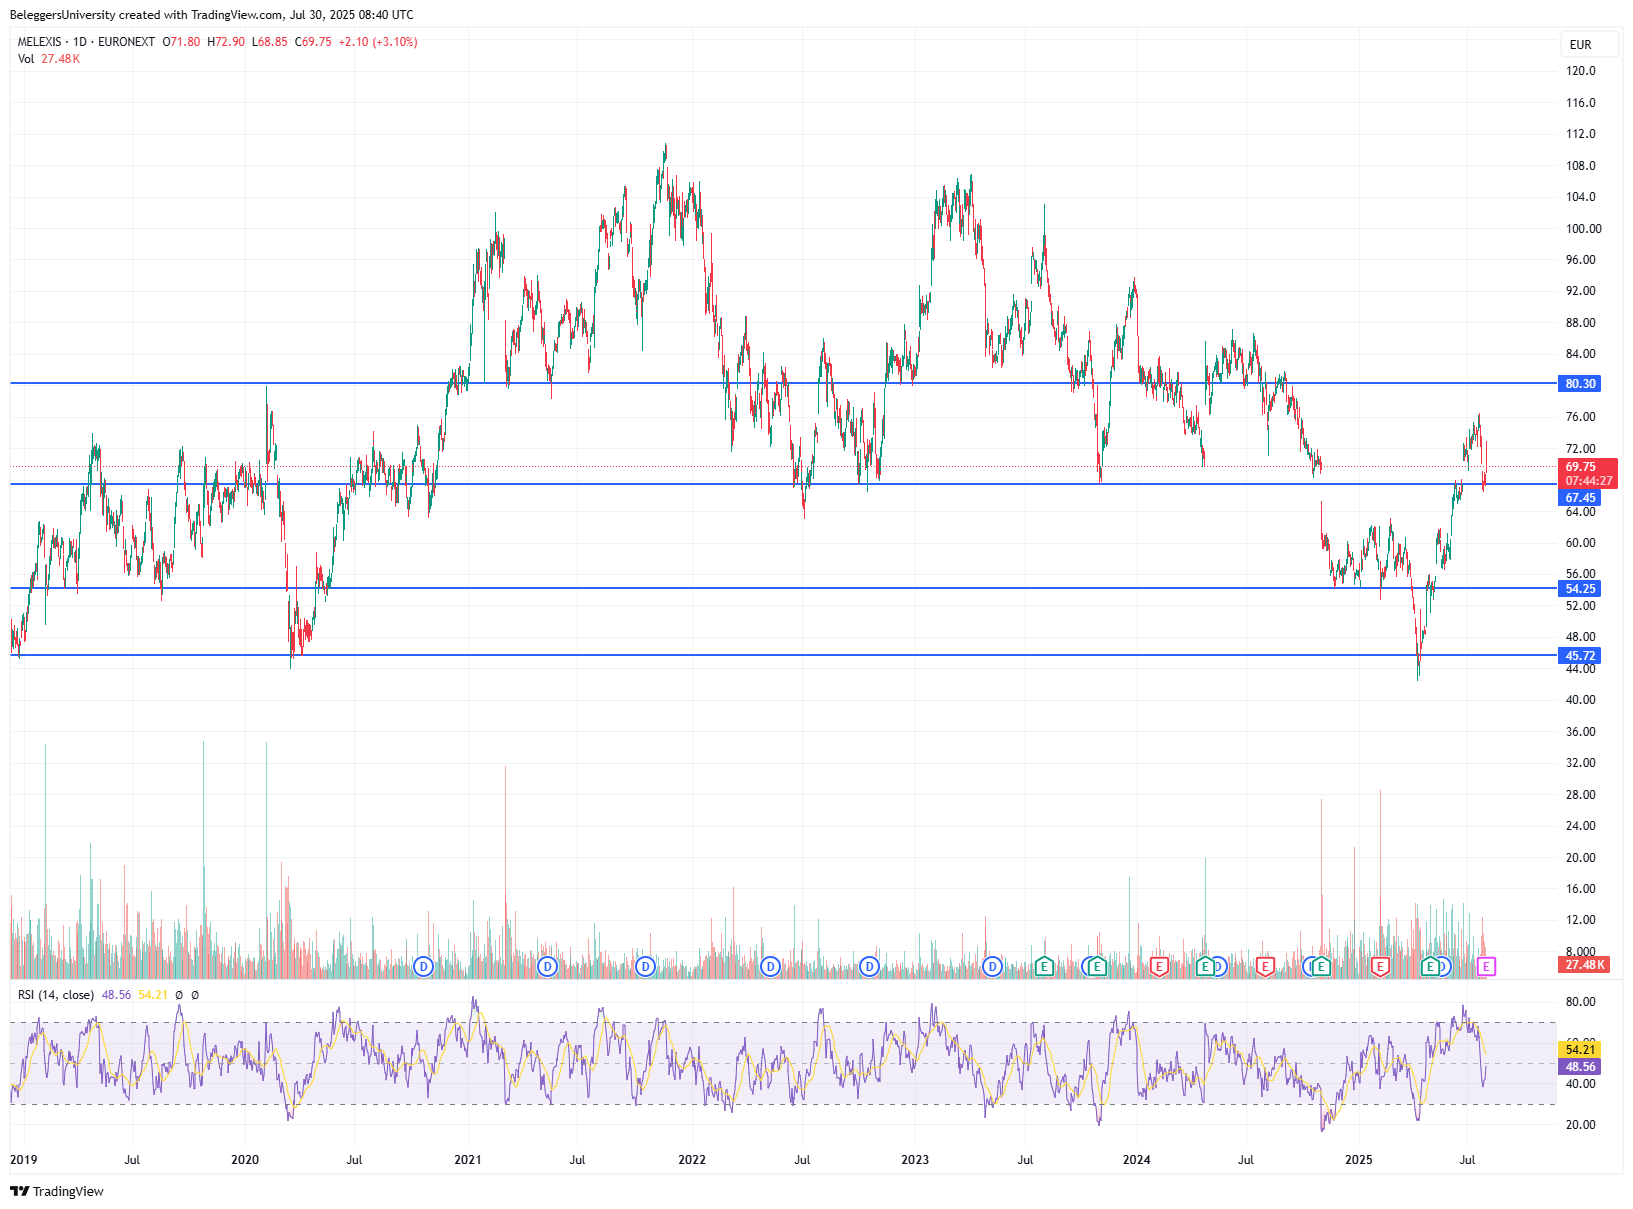Click the 2019 label on the time axis
This screenshot has height=1209, width=1633.
tap(24, 1160)
